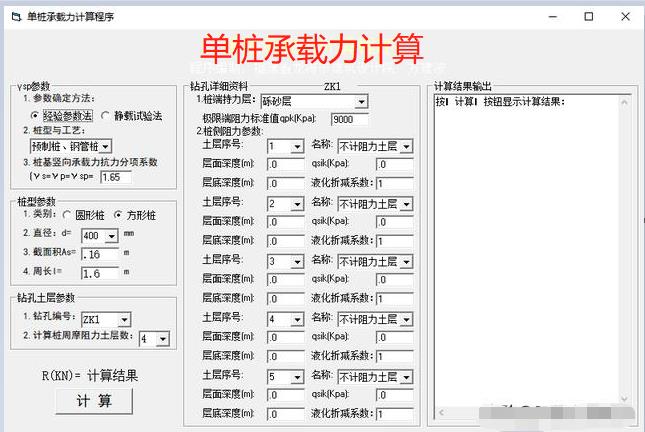Click the 1.65 resistance coefficient field
Image resolution: width=645 pixels, height=432 pixels.
pos(115,177)
